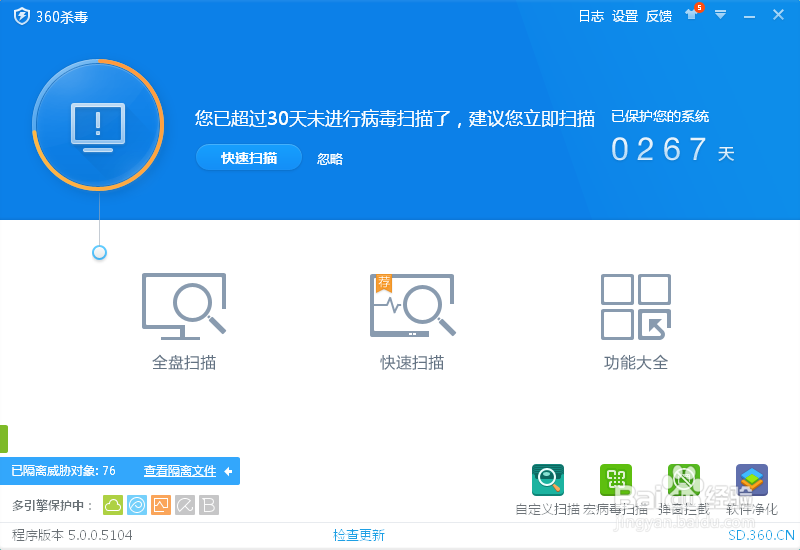Toggle the gray B BitDefender engine icon
This screenshot has height=550, width=800.
[x=209, y=505]
